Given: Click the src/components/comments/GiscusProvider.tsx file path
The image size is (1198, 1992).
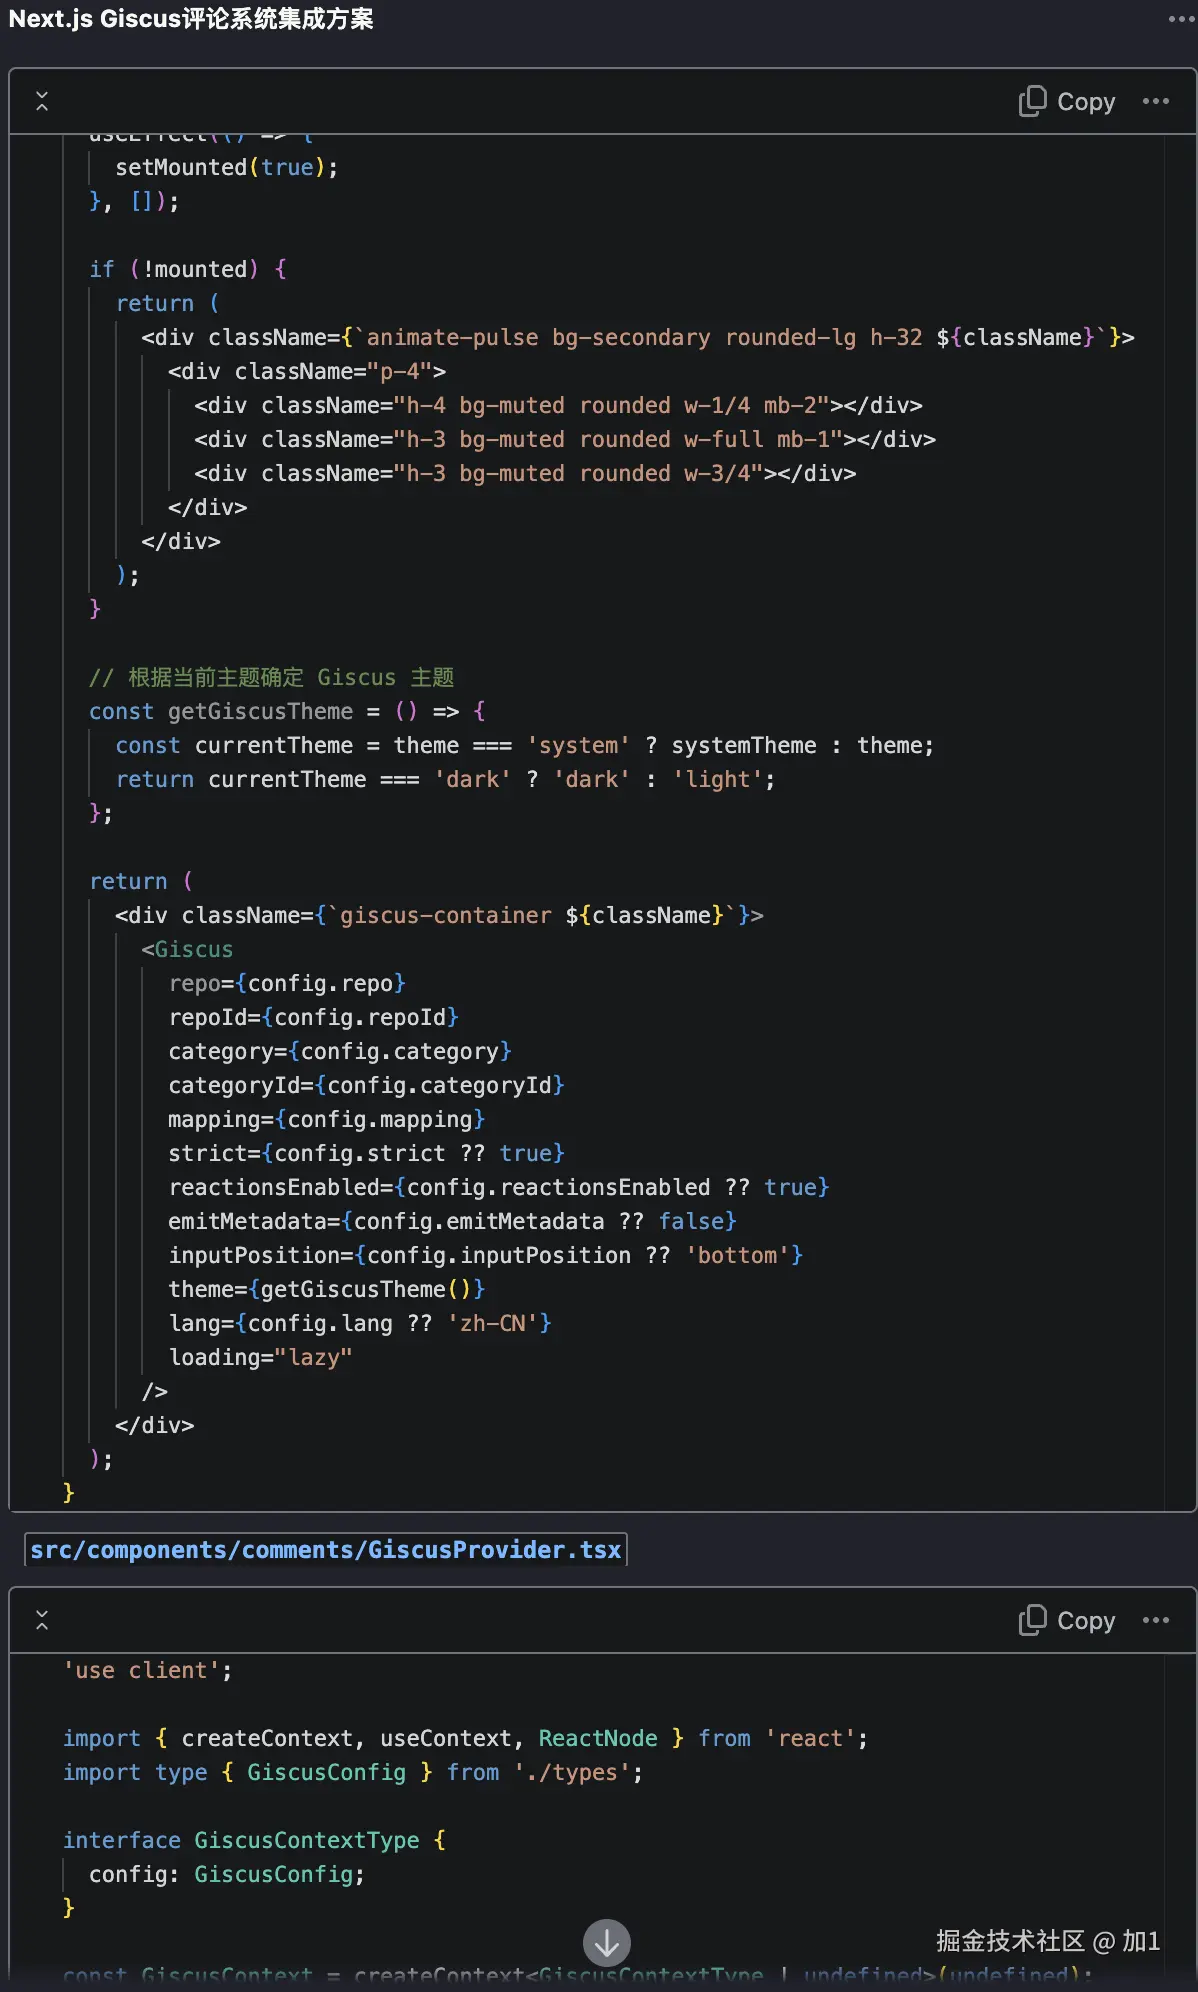Looking at the screenshot, I should click(326, 1549).
